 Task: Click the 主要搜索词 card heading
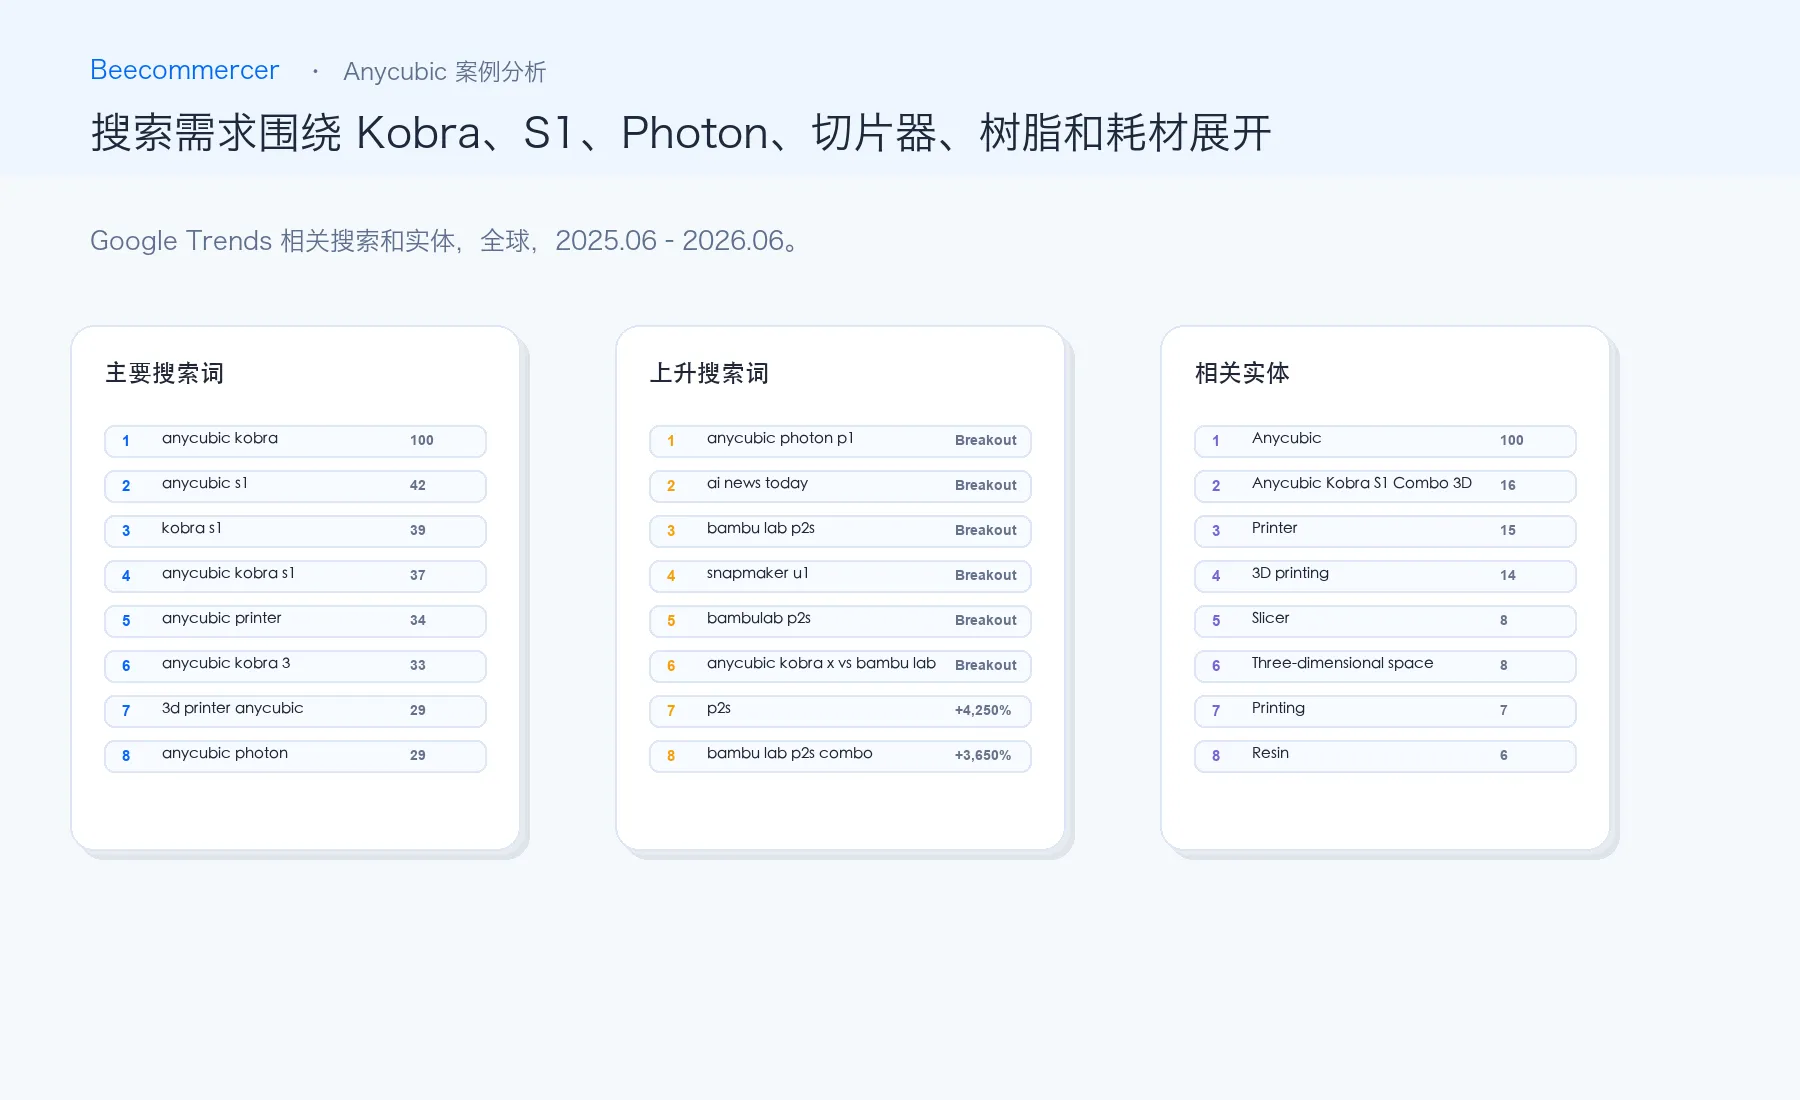pyautogui.click(x=165, y=373)
